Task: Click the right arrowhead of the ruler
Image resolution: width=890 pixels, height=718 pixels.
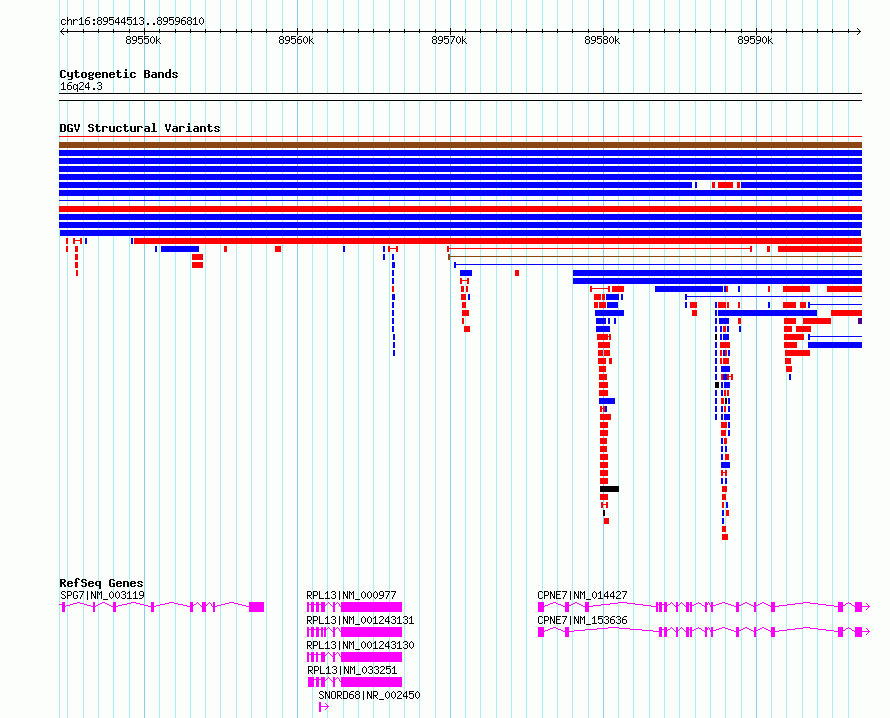Action: 859,31
